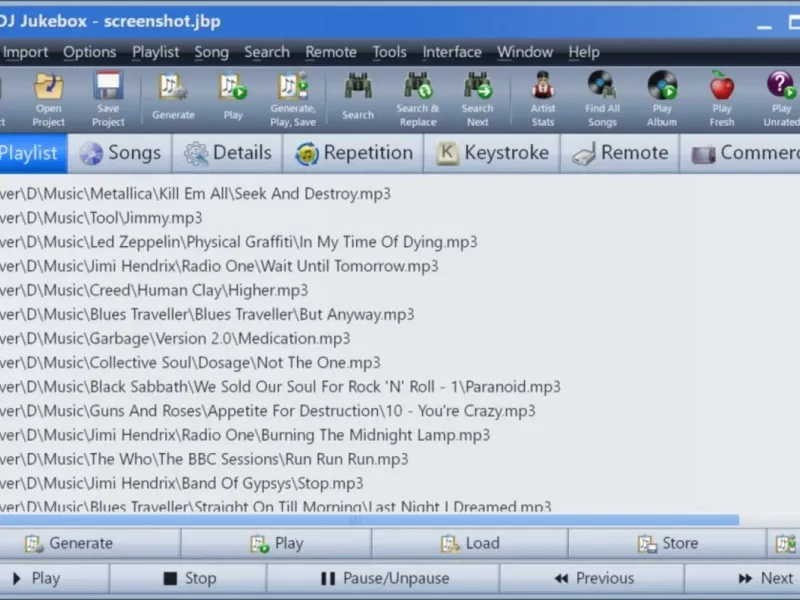Screen dimensions: 800x600
Task: Switch to the Commercial tab
Action: (740, 153)
